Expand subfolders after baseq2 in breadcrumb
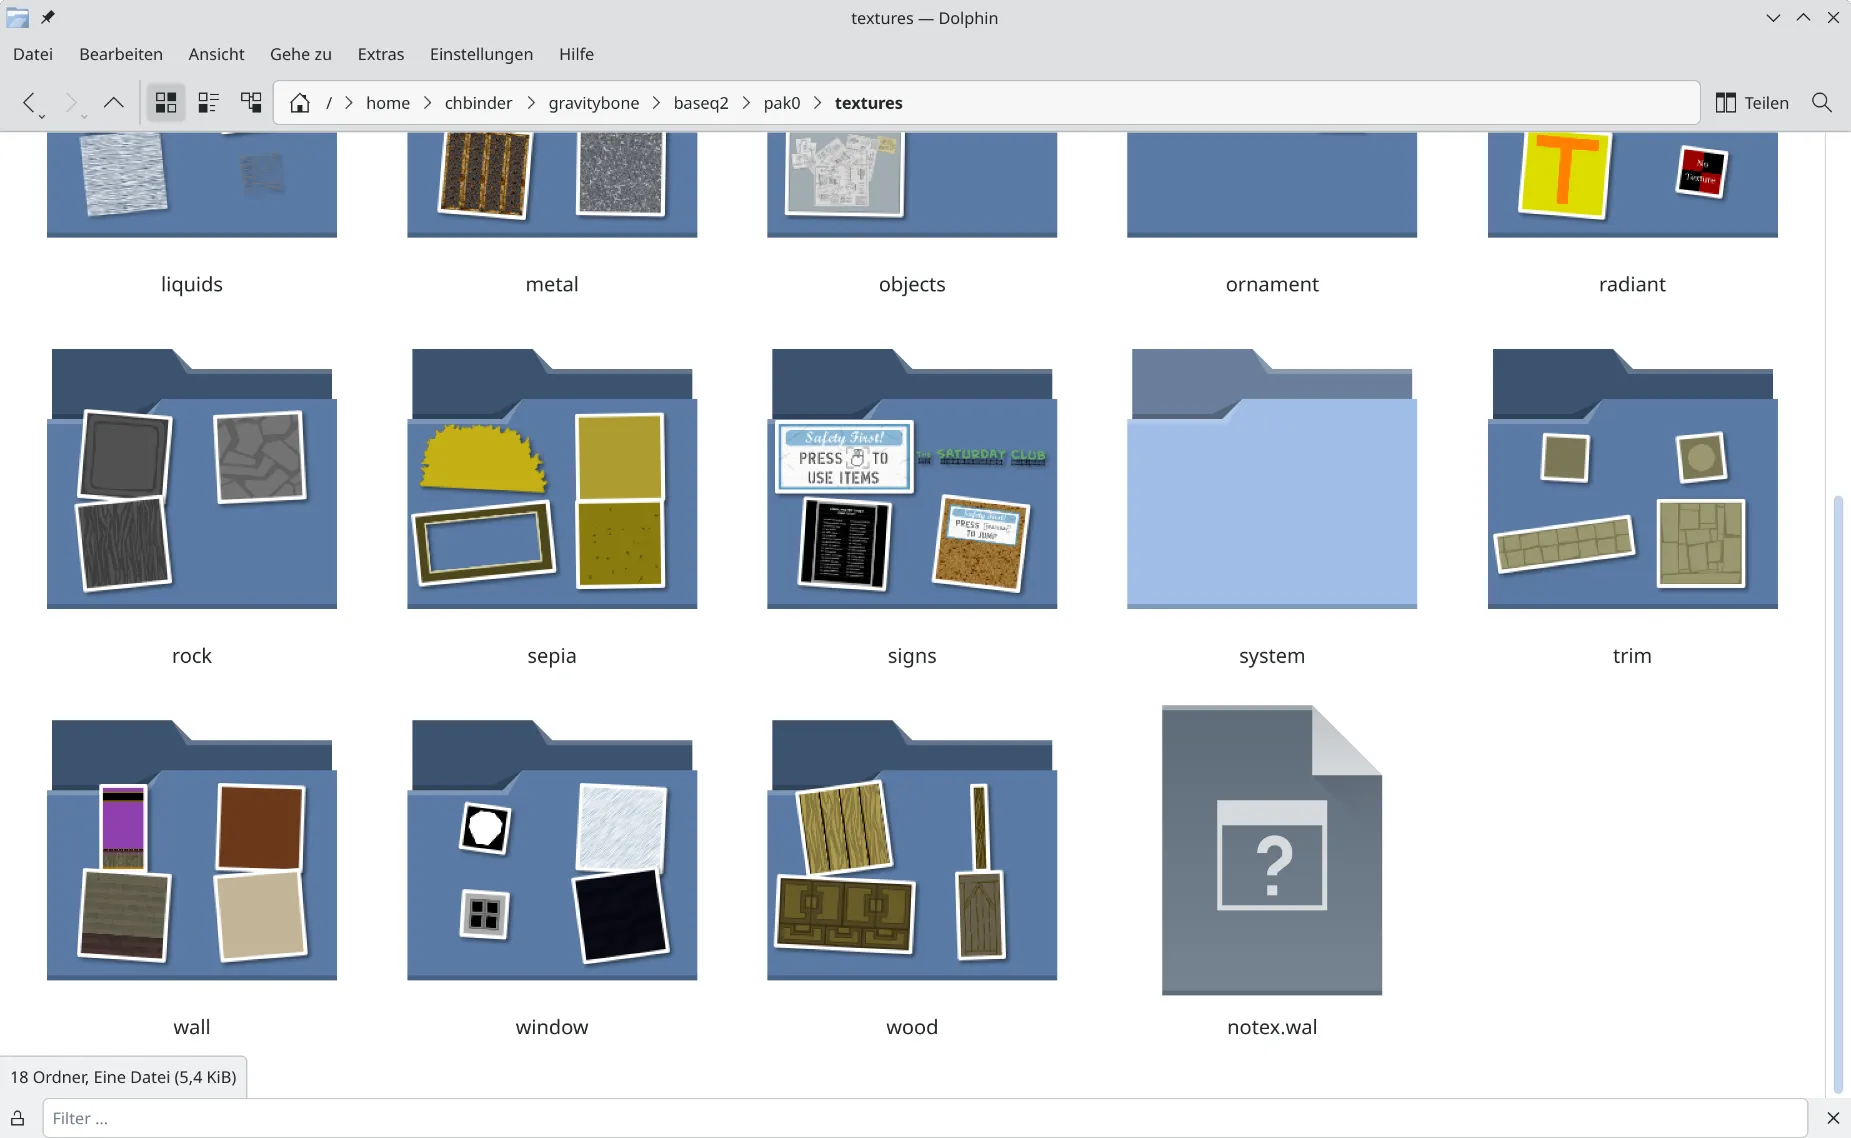1851x1138 pixels. (746, 103)
